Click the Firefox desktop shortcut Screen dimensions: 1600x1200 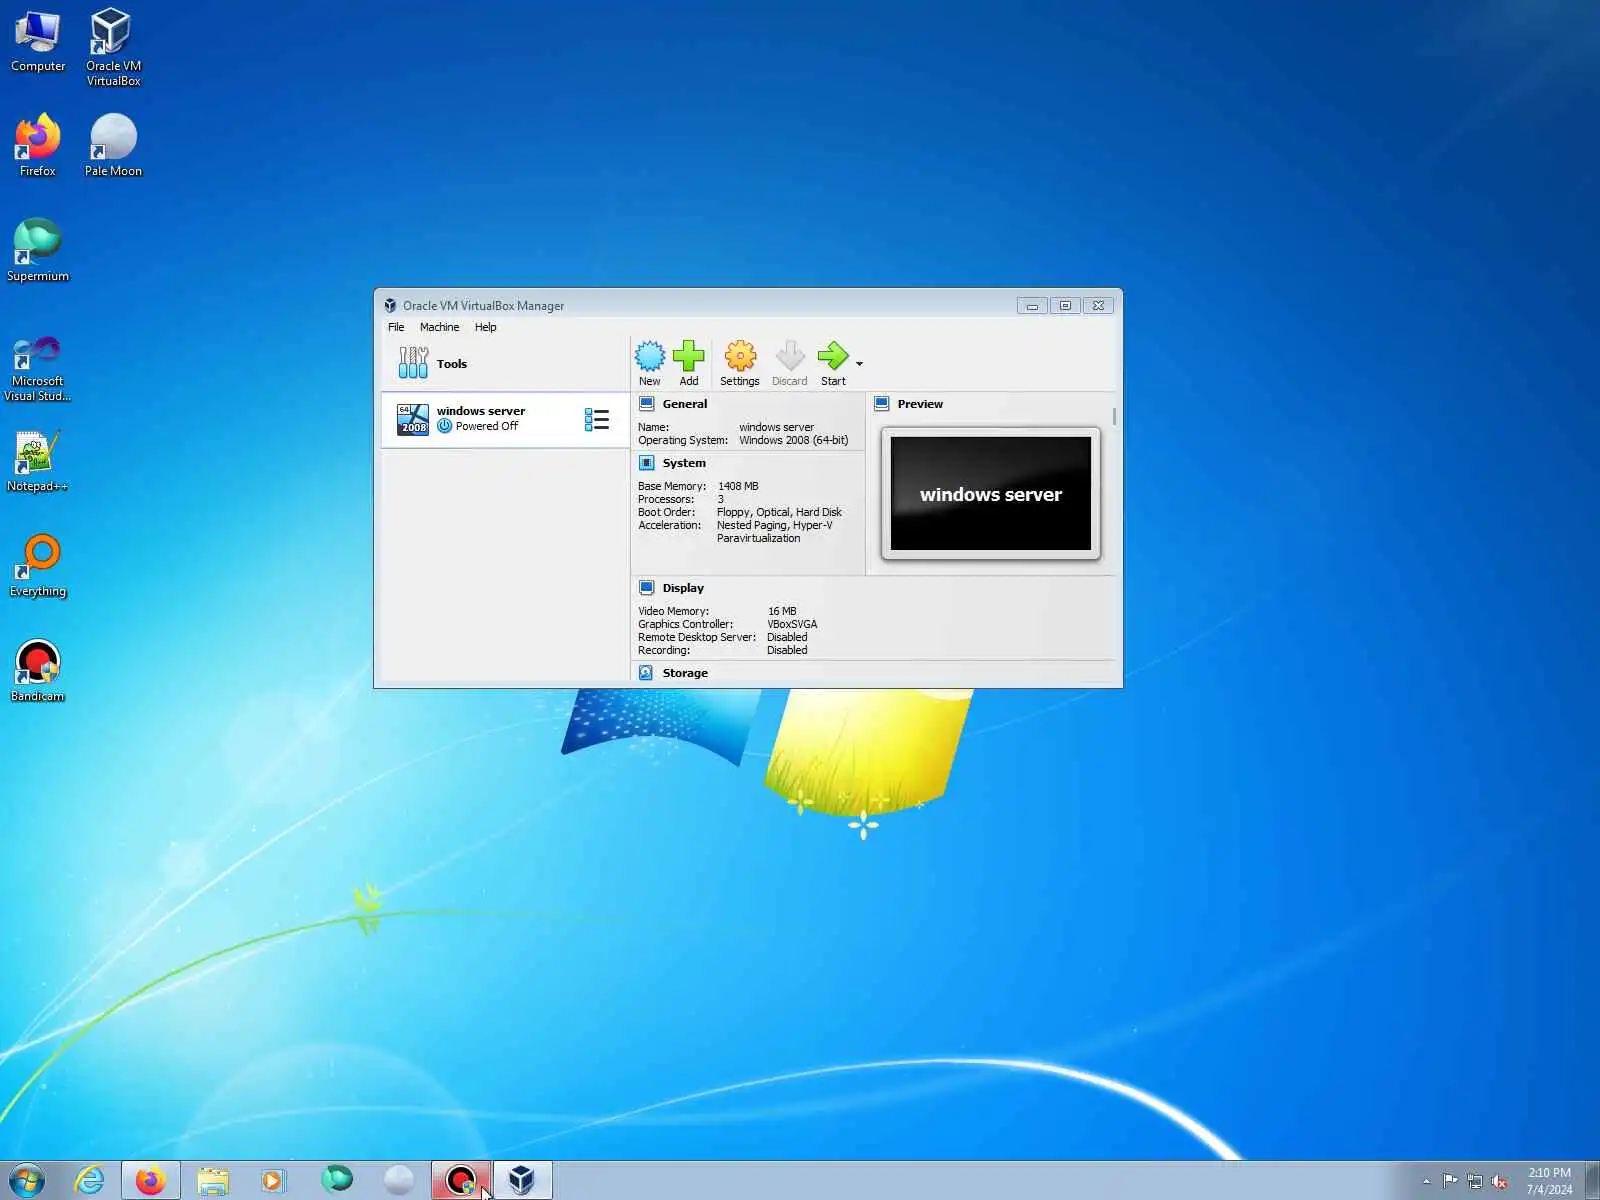coord(38,146)
